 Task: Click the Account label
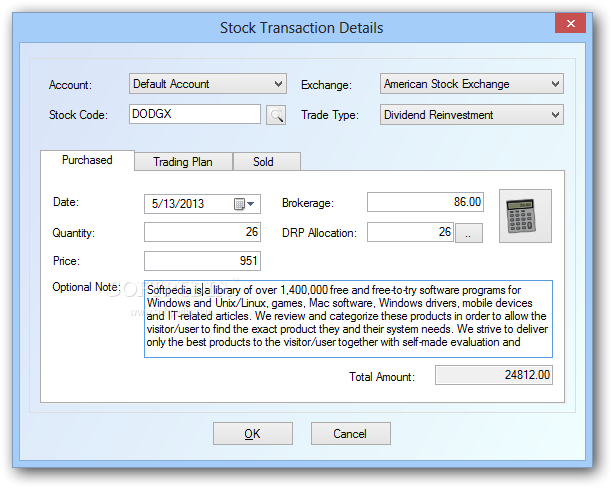70,85
